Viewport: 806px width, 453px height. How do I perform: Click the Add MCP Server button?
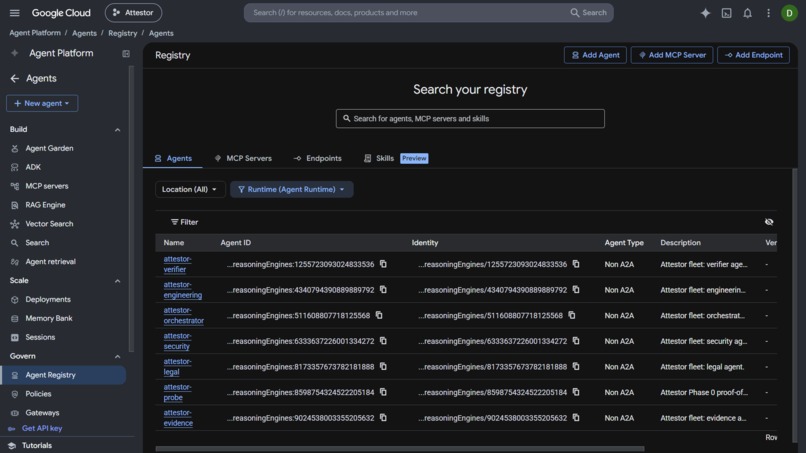coord(672,55)
